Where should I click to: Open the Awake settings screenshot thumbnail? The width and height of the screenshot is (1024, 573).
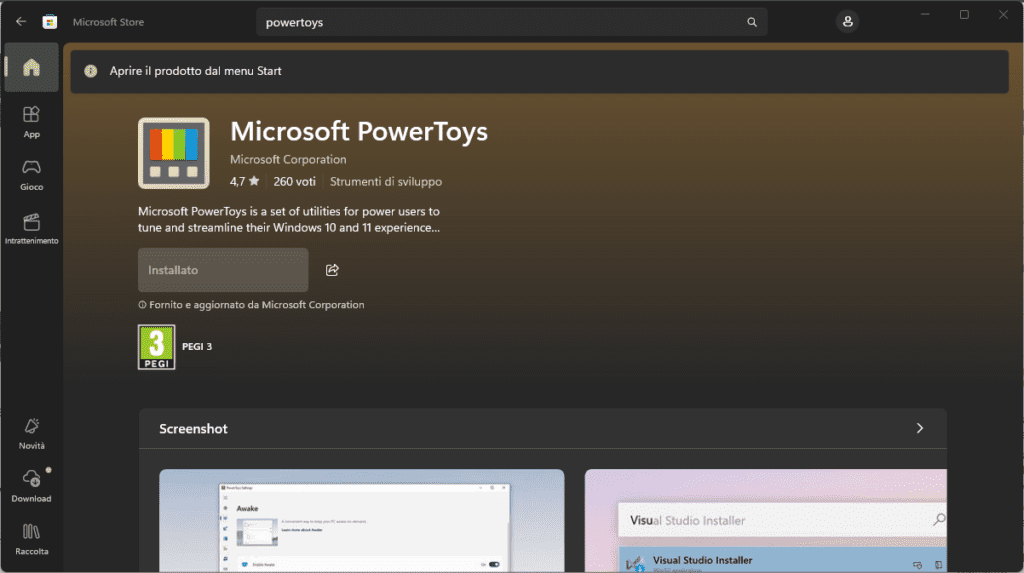point(361,520)
